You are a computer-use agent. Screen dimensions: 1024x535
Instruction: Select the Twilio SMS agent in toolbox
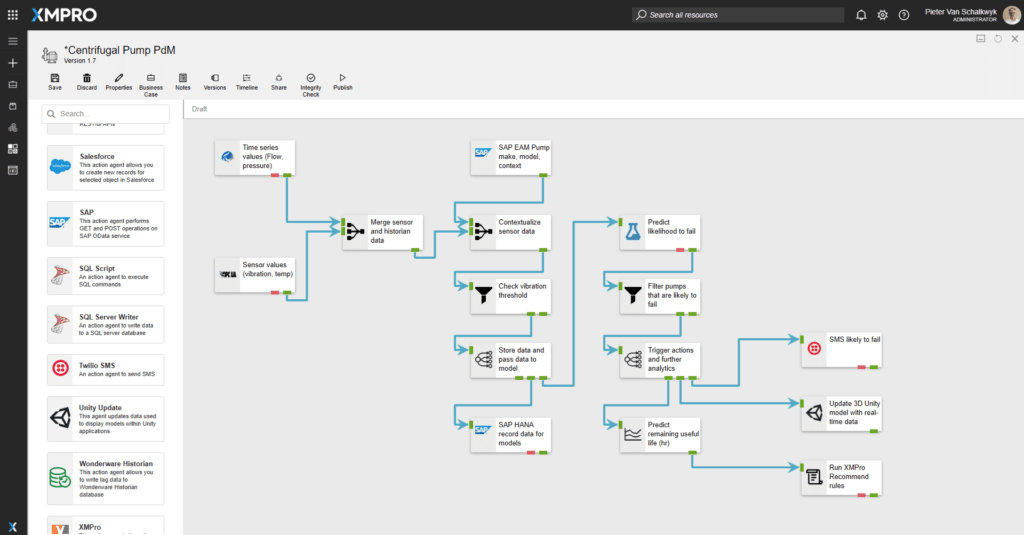(x=104, y=370)
